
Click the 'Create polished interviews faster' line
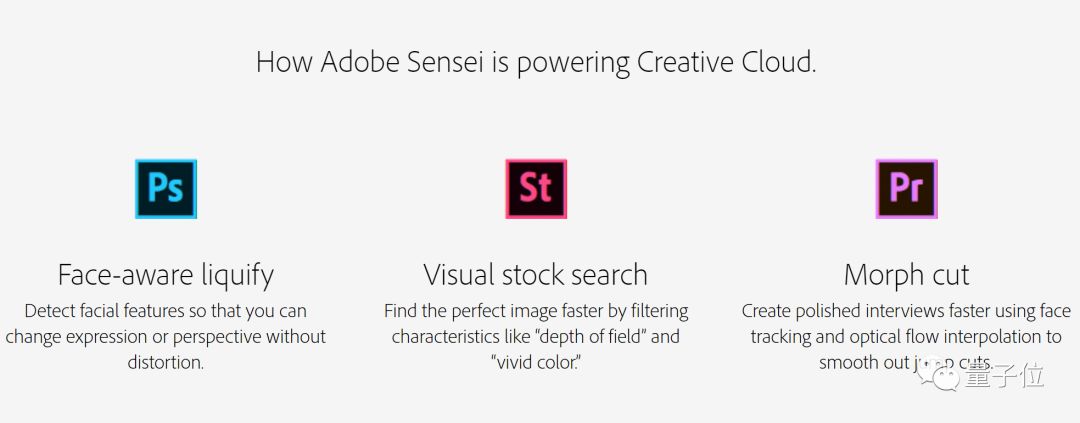pyautogui.click(x=906, y=311)
